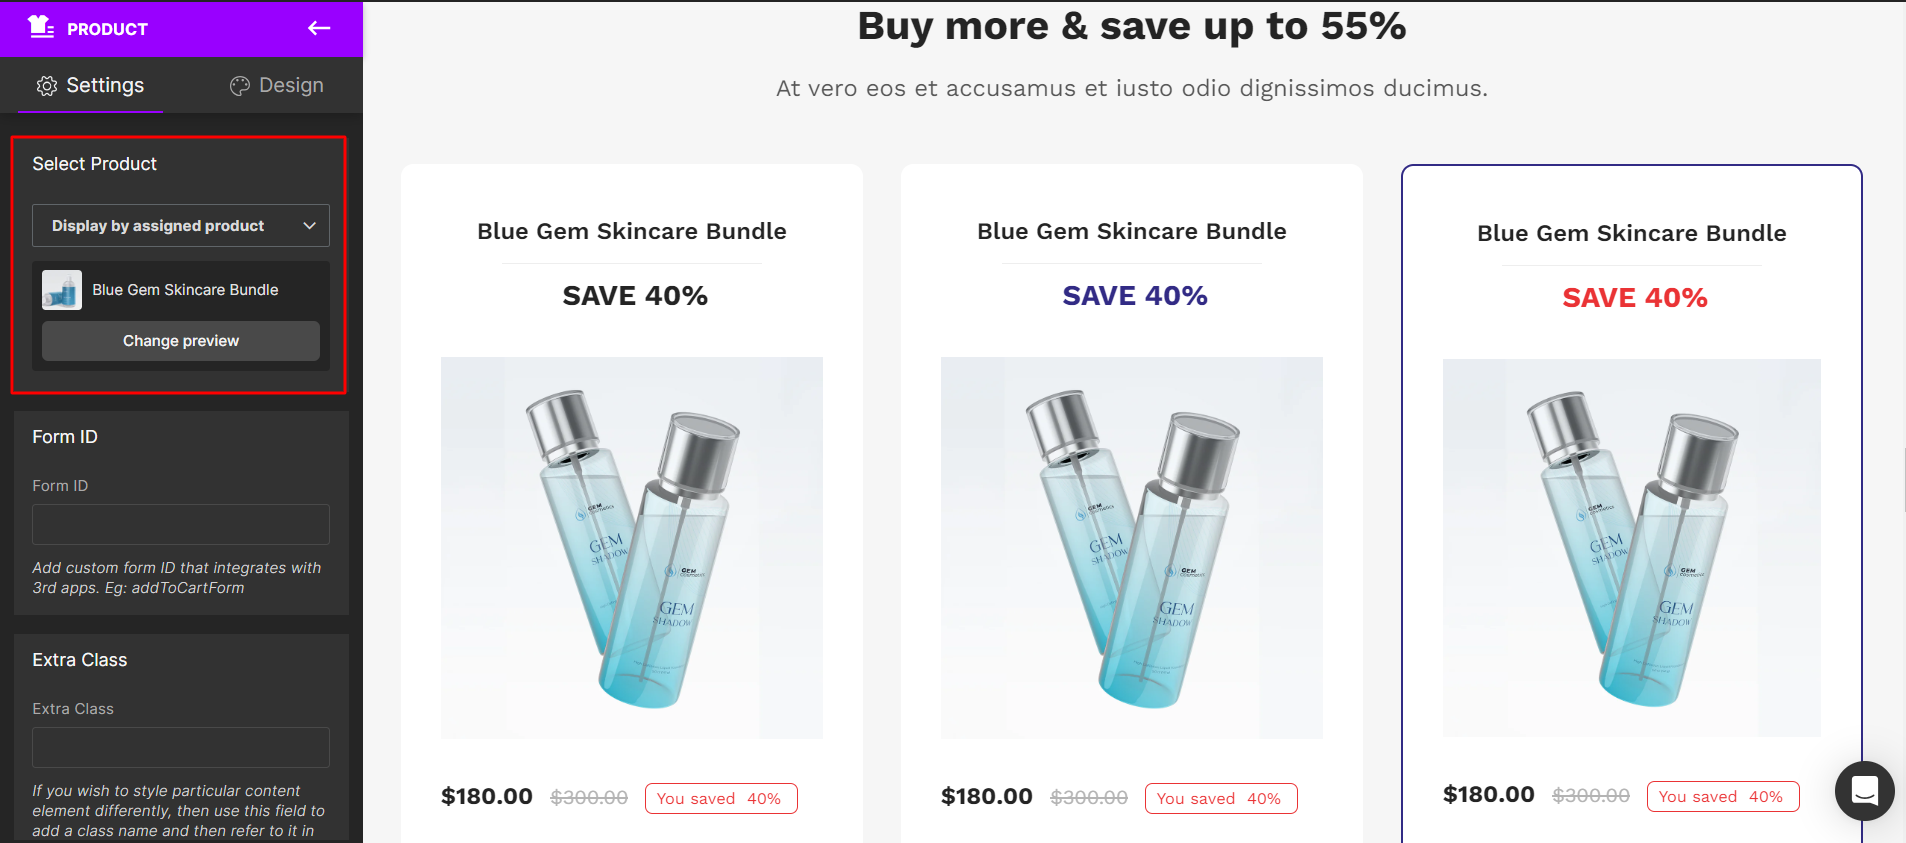Open the chat support bubble
1906x843 pixels.
pyautogui.click(x=1864, y=791)
